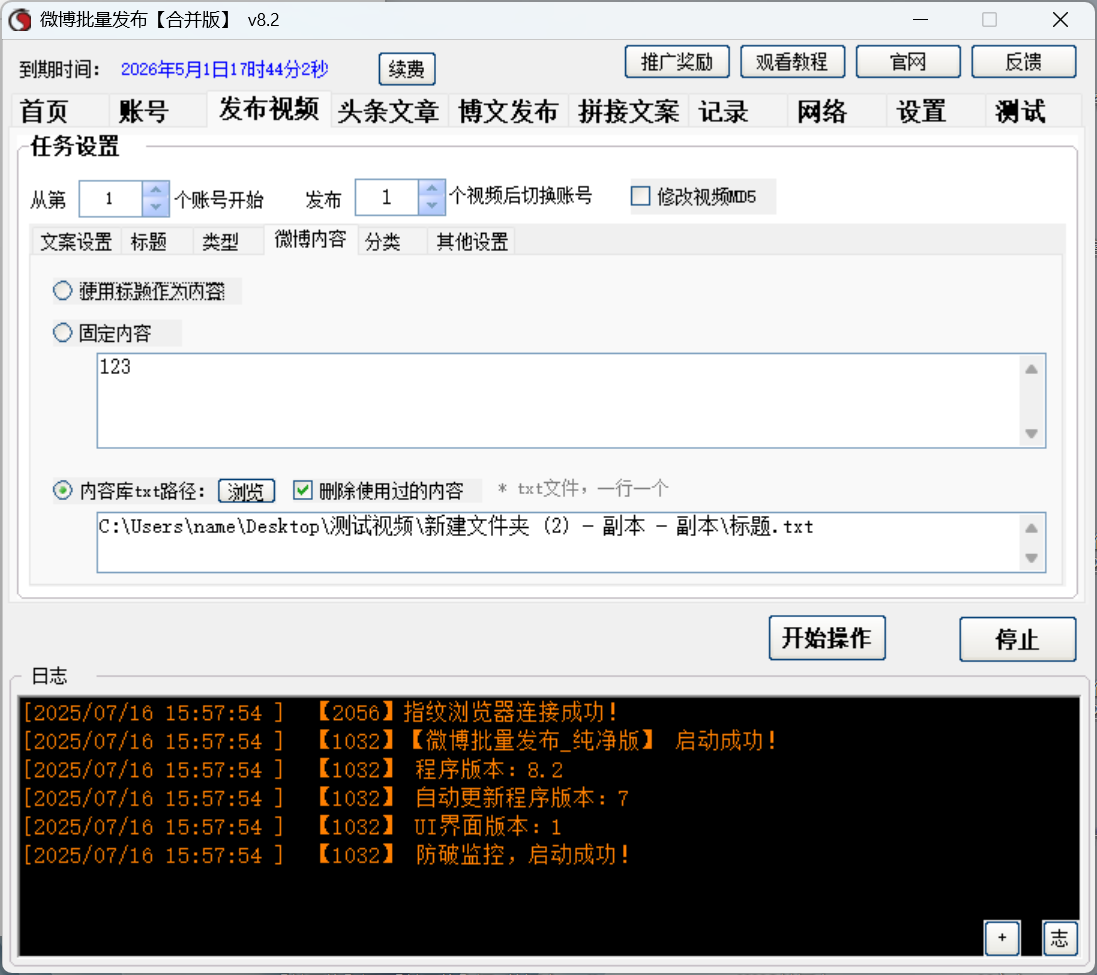
Task: Open the 拼接文案 tab
Action: 628,111
